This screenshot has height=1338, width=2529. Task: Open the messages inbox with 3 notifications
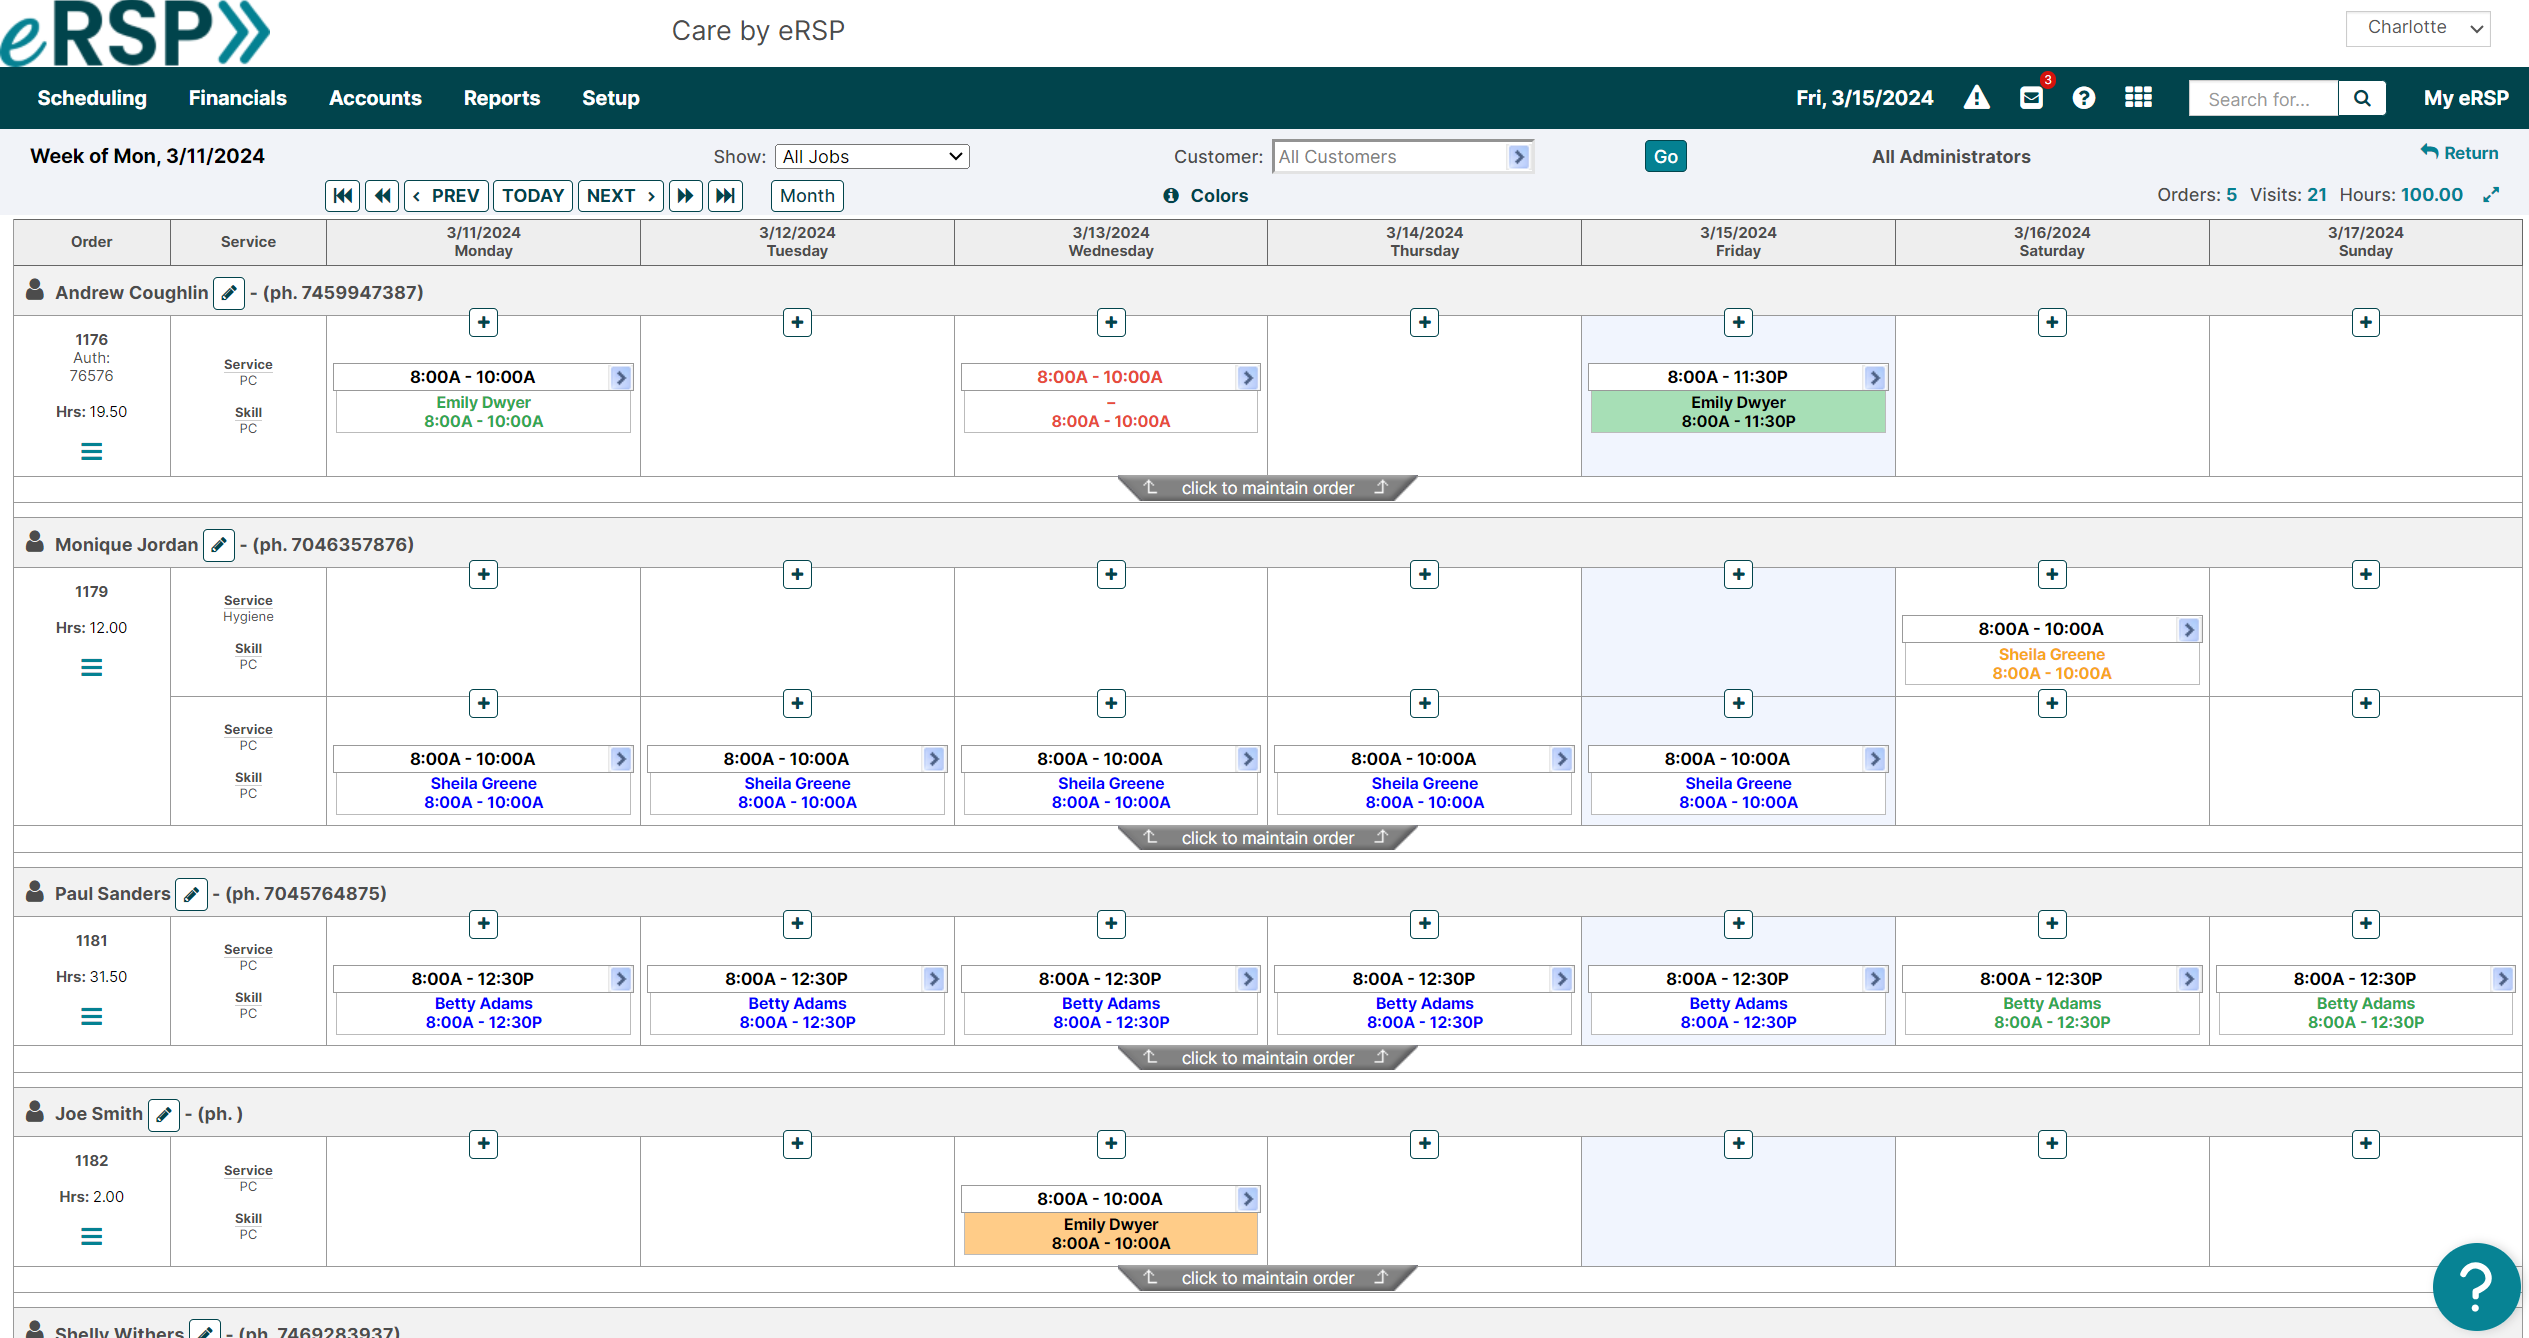[2031, 97]
